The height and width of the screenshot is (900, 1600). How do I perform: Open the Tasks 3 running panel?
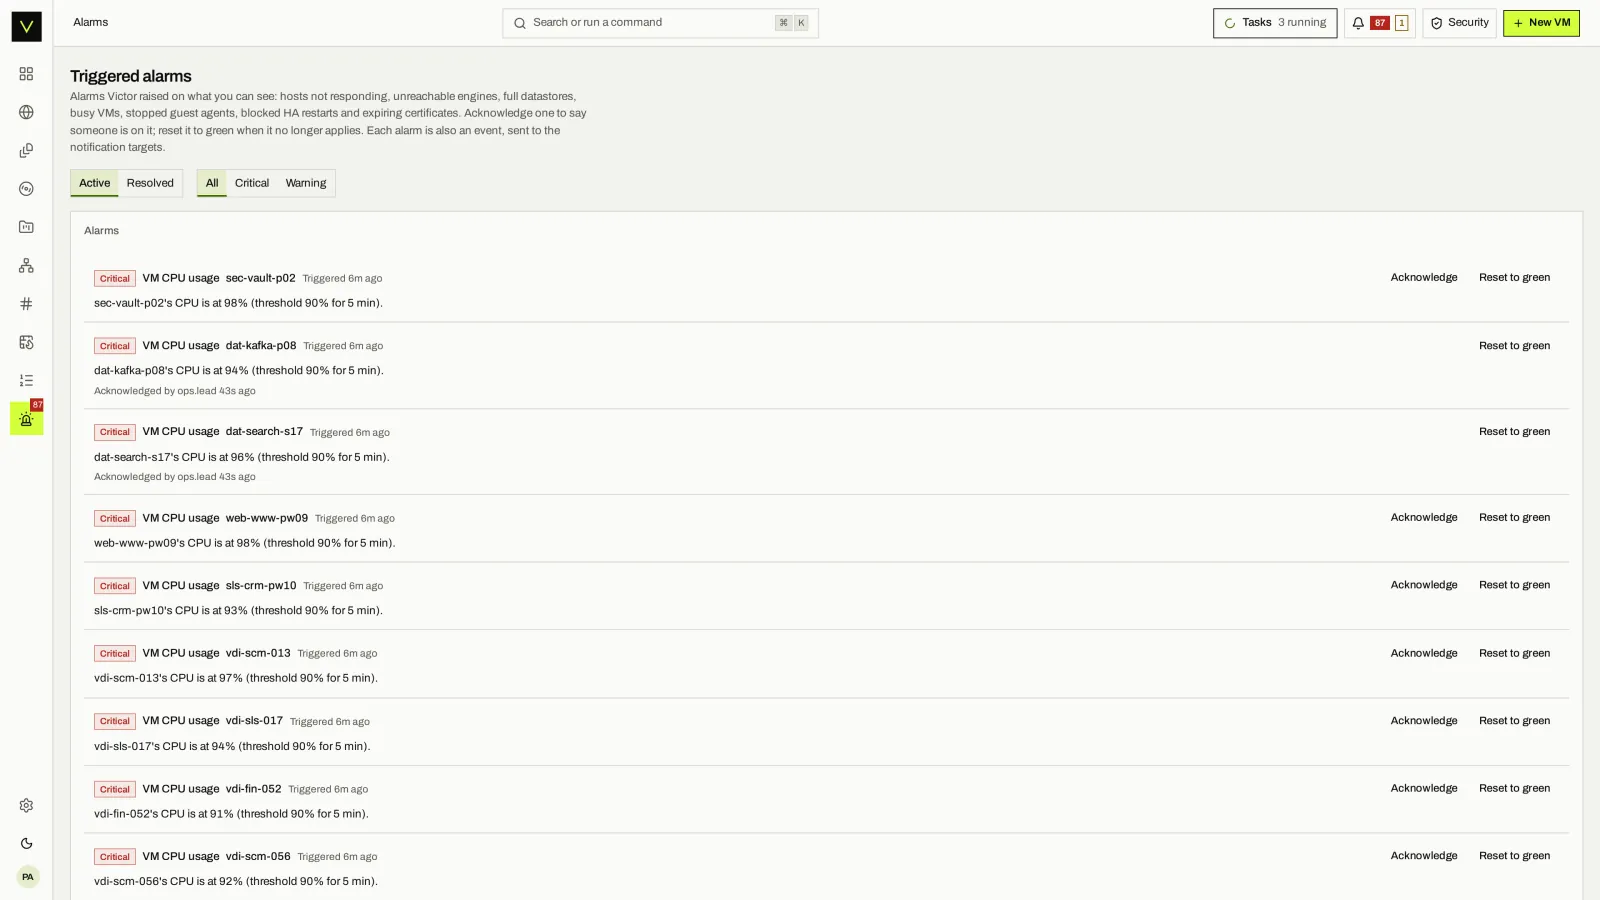[1274, 23]
